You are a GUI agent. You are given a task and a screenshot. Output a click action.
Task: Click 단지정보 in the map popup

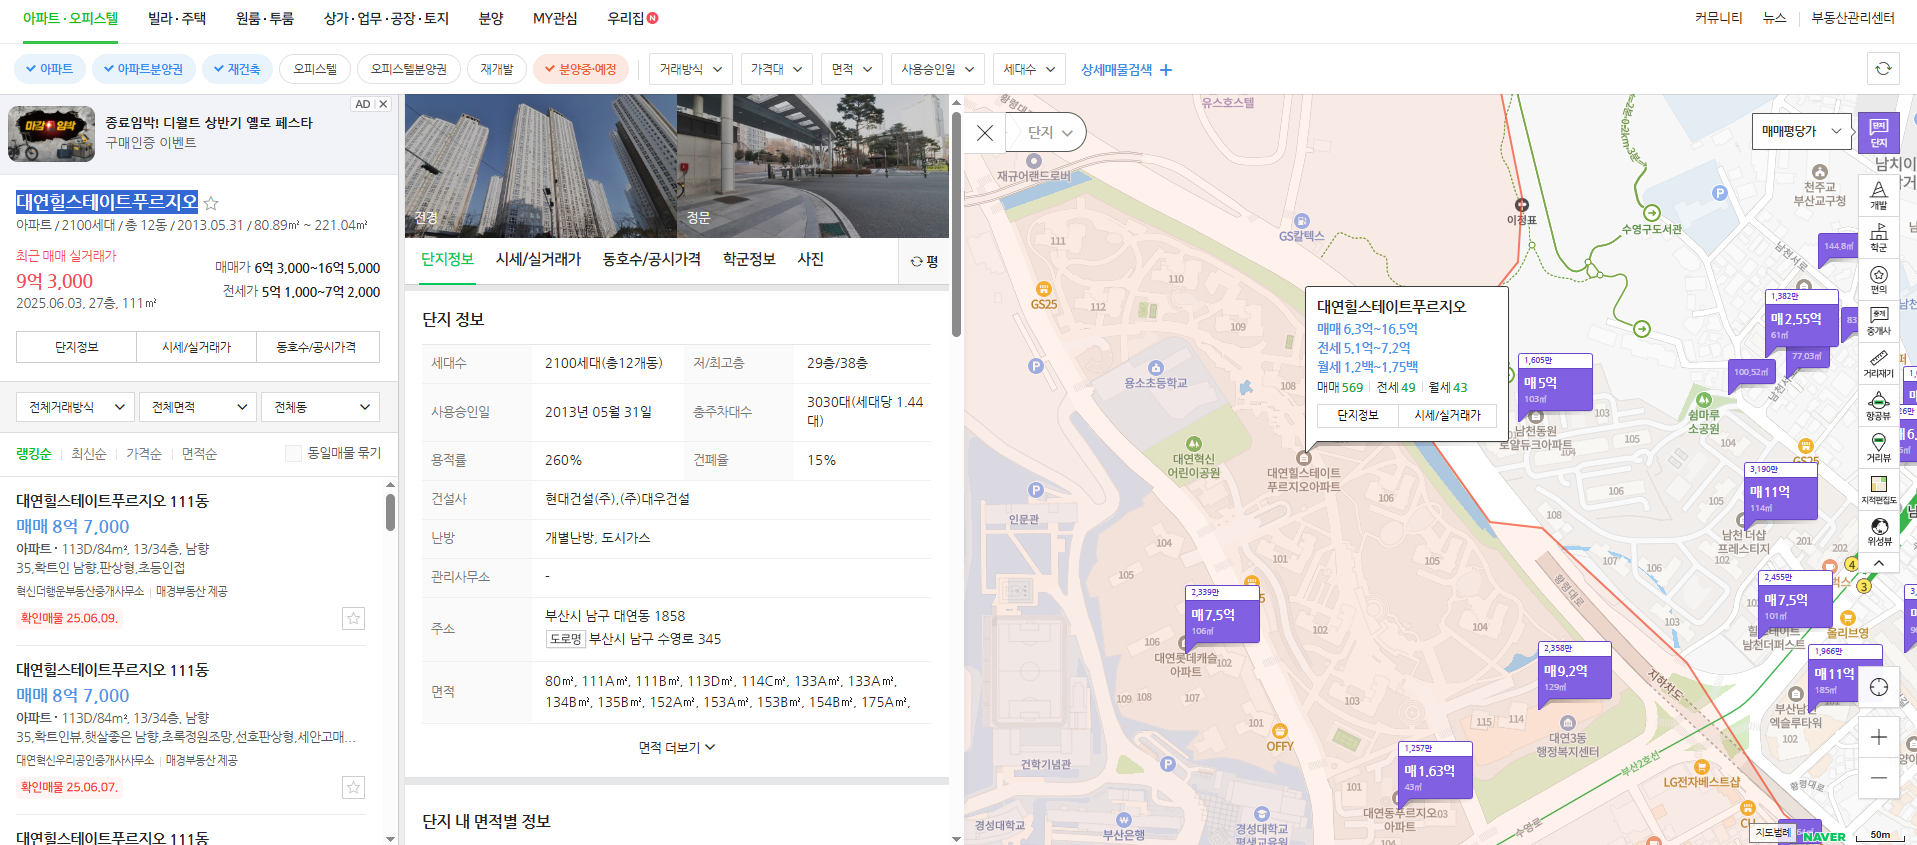[1357, 415]
